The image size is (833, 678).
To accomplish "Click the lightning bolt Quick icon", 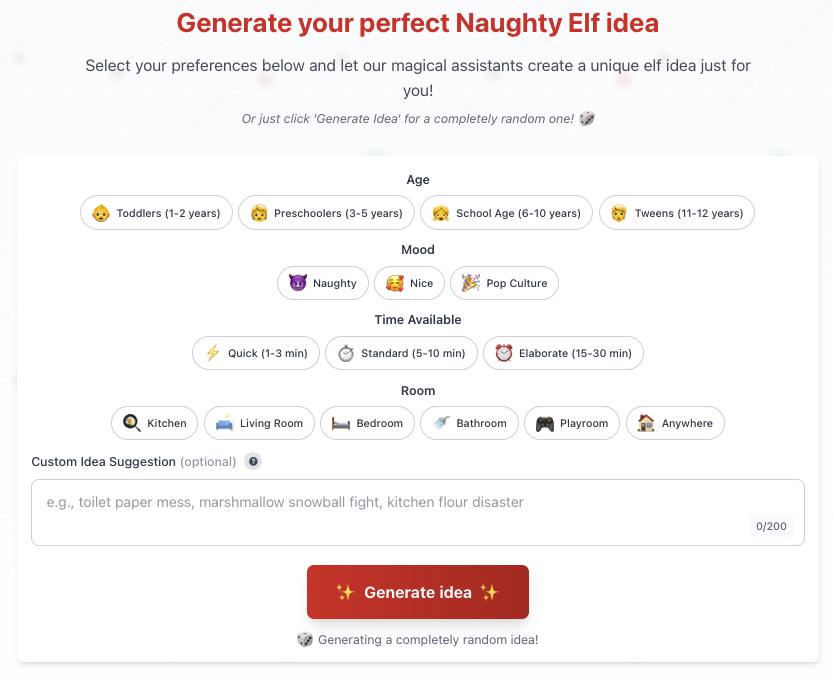I will point(212,353).
